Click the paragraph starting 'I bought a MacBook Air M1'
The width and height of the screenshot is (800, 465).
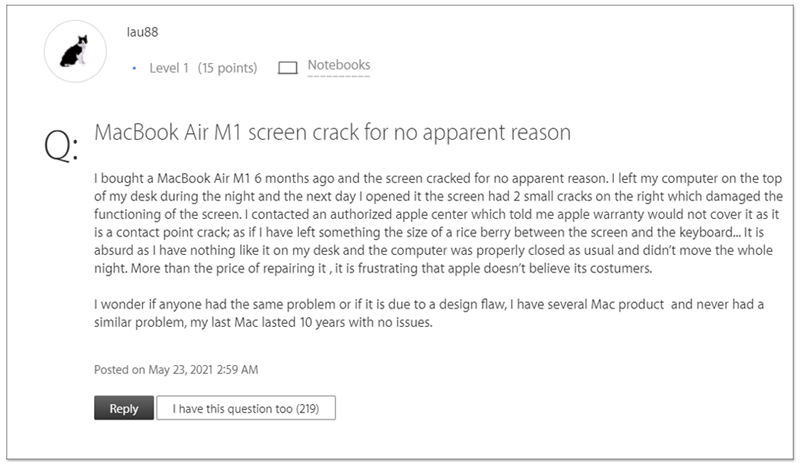click(x=438, y=223)
